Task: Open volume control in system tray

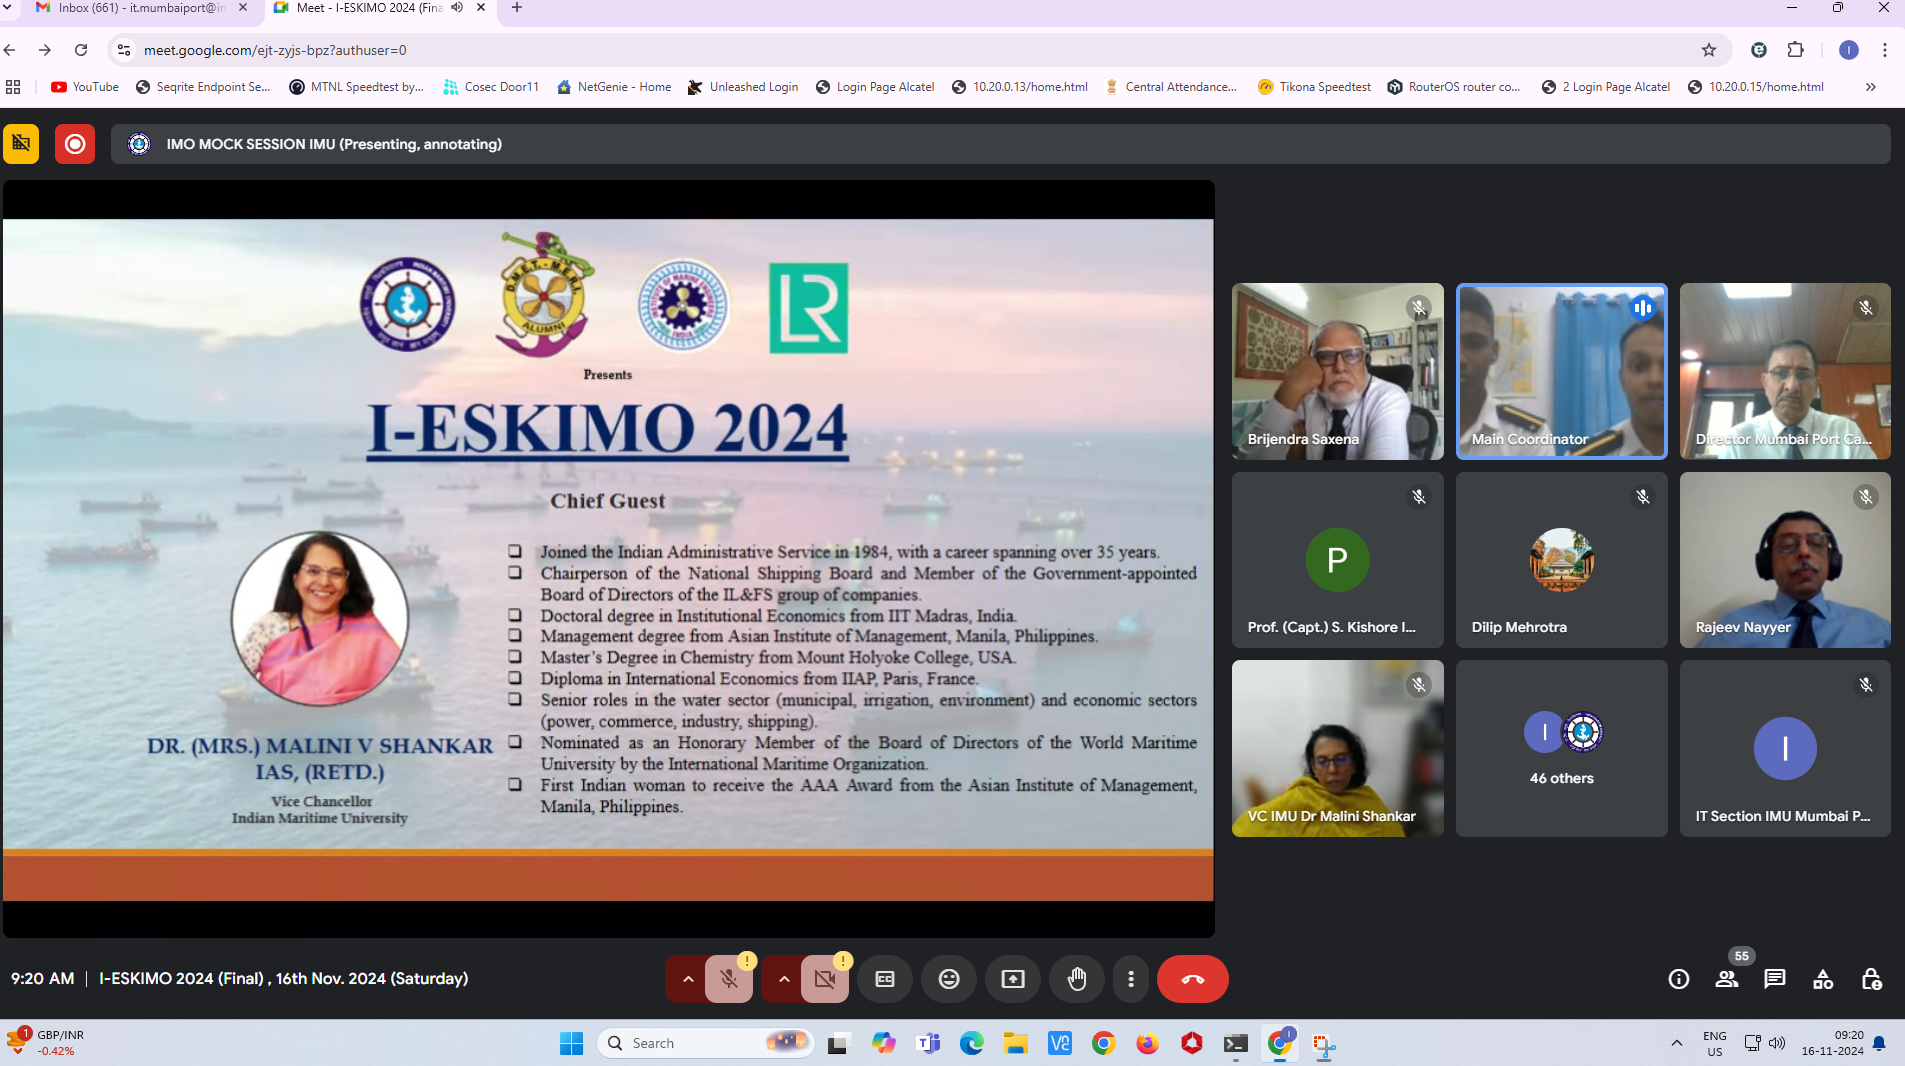Action: (1777, 1043)
